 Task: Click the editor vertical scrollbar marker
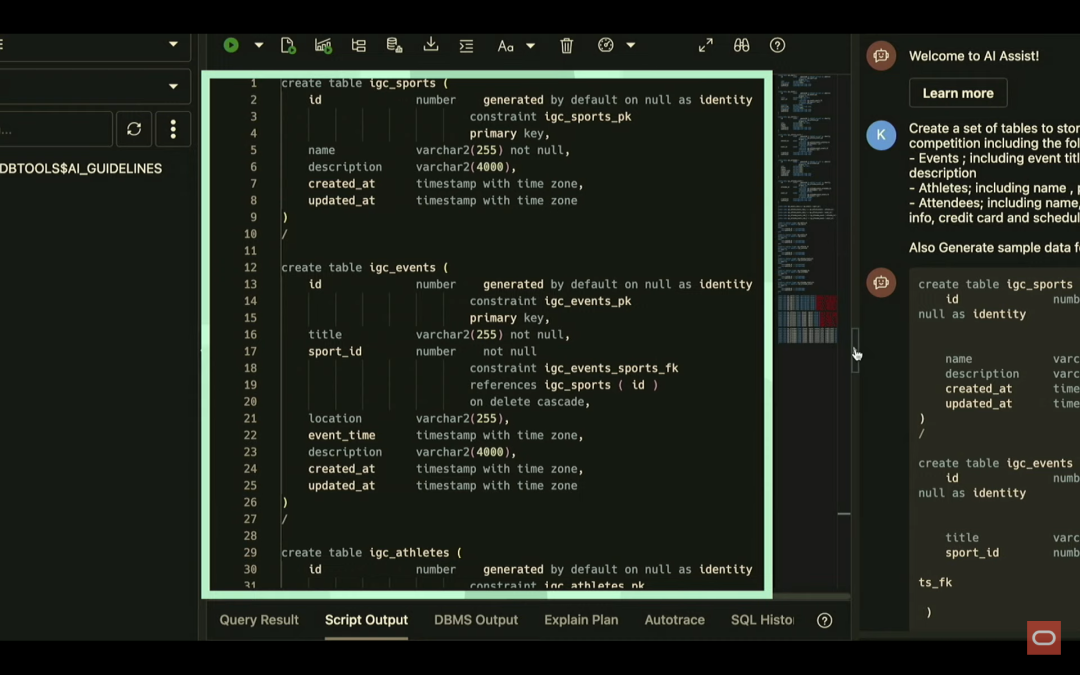tap(844, 514)
